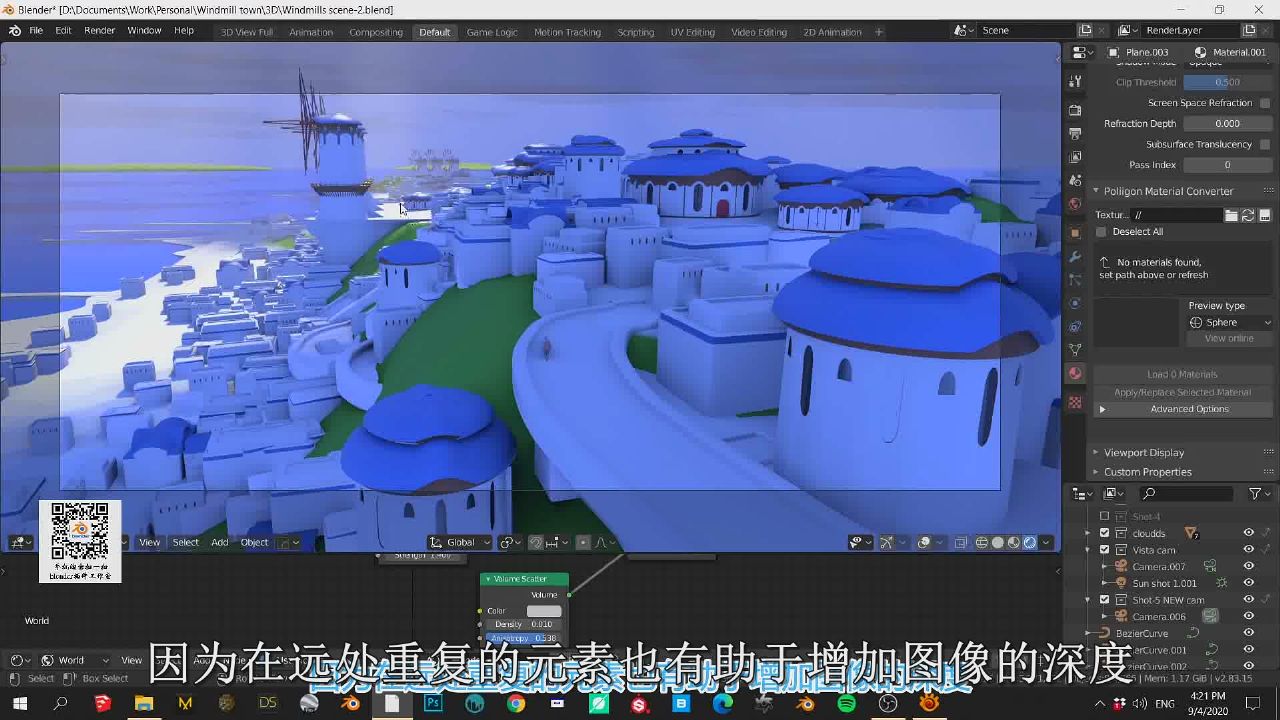1280x720 pixels.
Task: Toggle the Subsurface Translucency checkbox
Action: click(x=1265, y=144)
